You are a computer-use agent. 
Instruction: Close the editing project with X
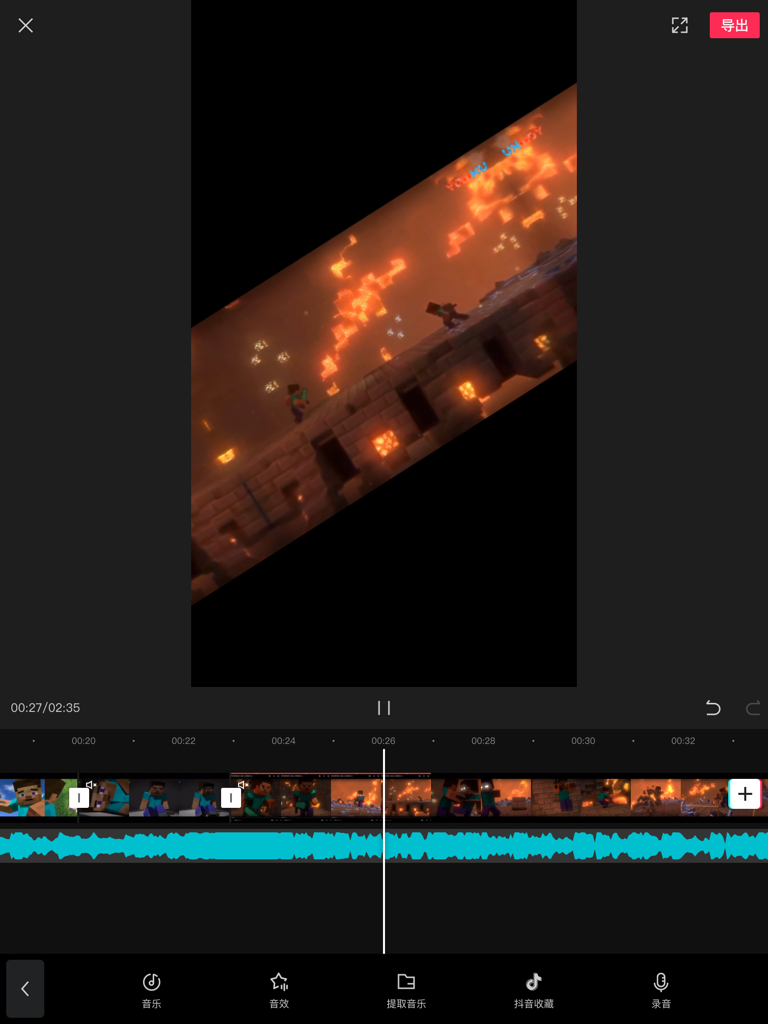(x=25, y=25)
